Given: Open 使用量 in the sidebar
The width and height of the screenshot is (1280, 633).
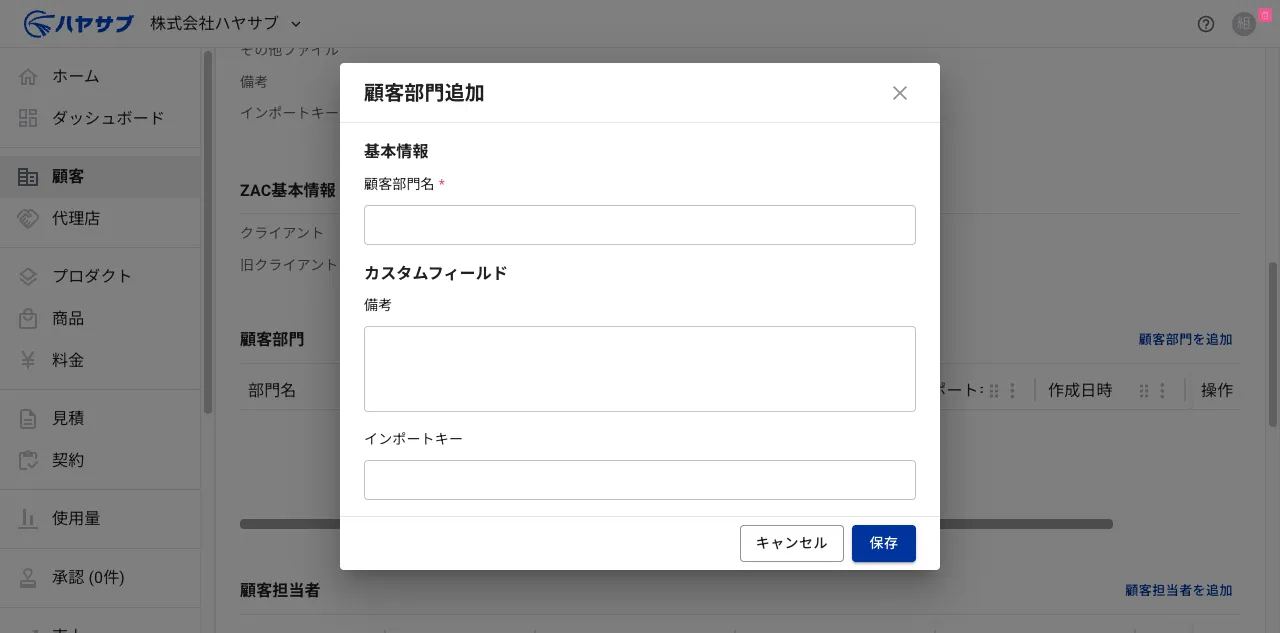Looking at the screenshot, I should tap(100, 518).
